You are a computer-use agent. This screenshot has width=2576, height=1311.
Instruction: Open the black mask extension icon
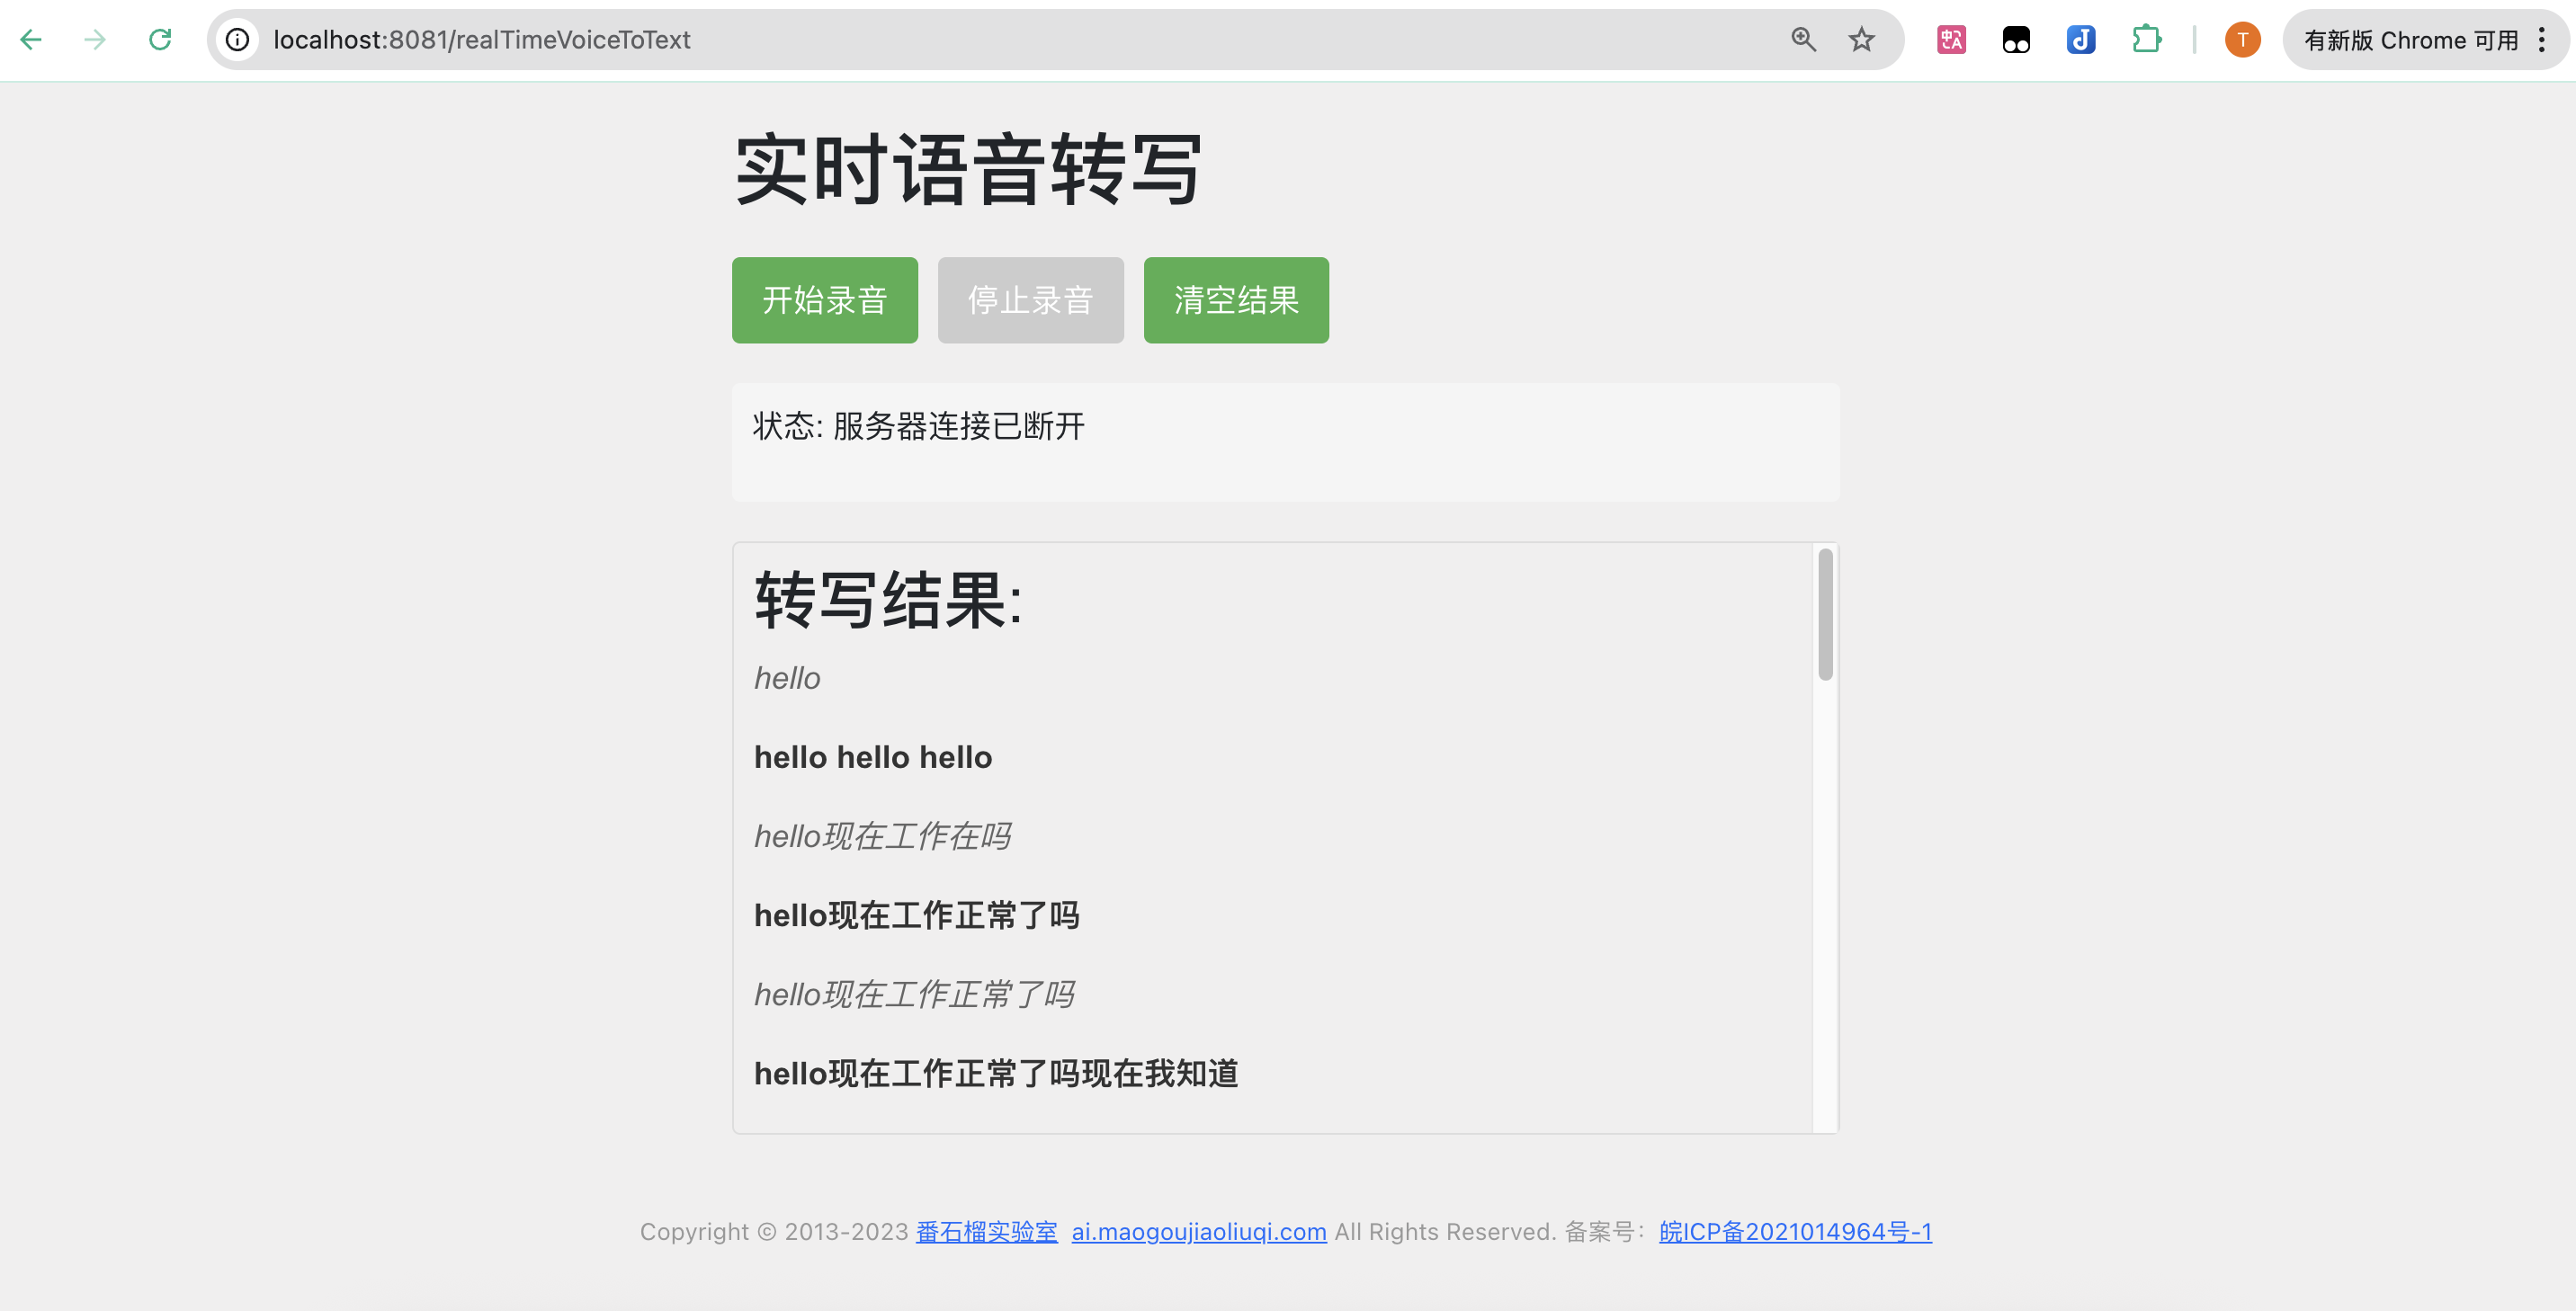[x=2016, y=40]
